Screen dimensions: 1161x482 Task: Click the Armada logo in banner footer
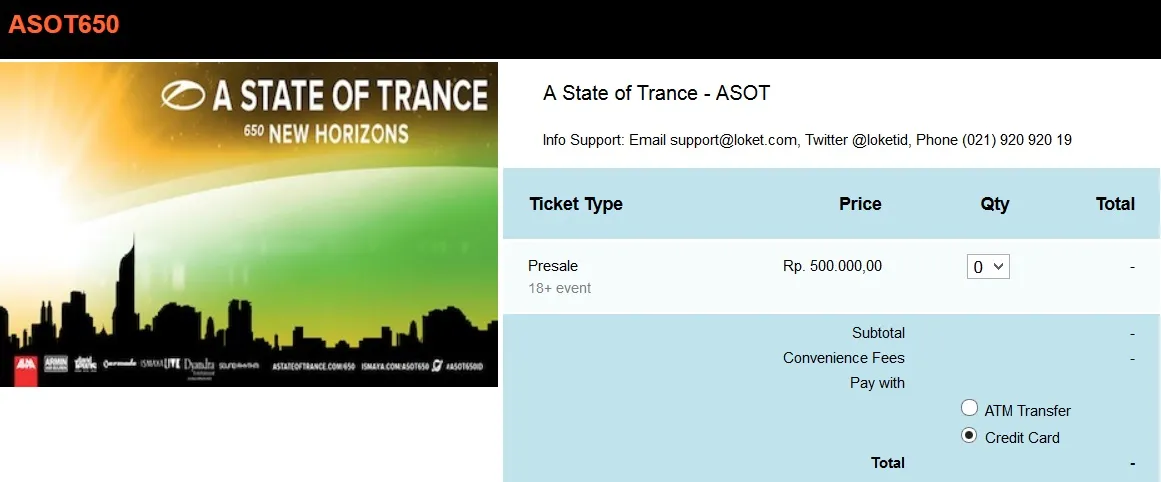click(x=118, y=367)
